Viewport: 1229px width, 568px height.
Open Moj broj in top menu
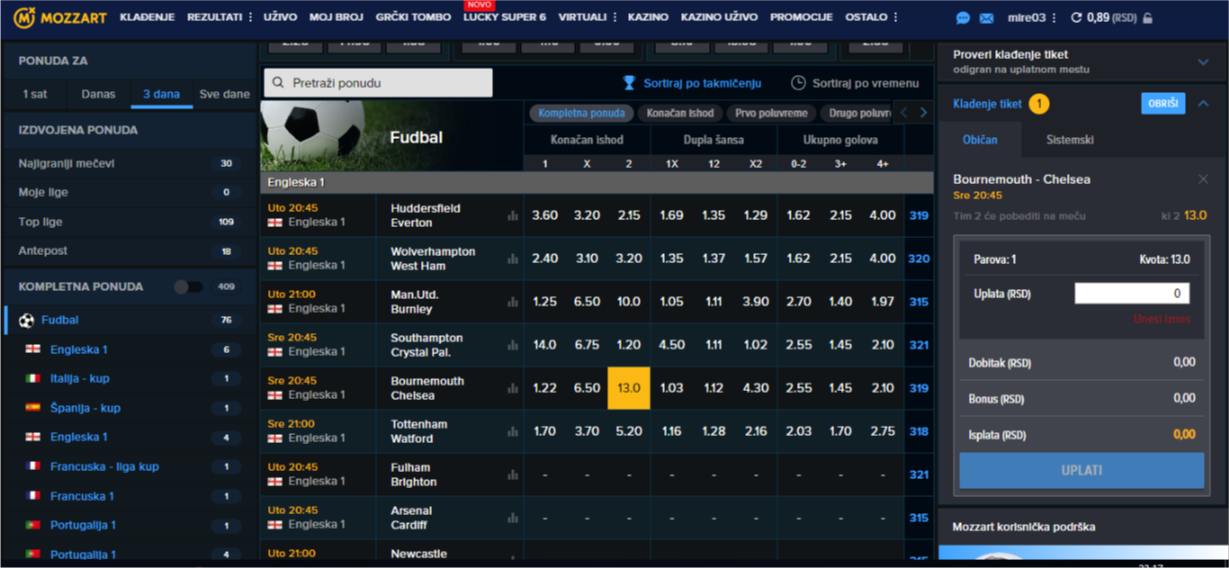(x=337, y=18)
